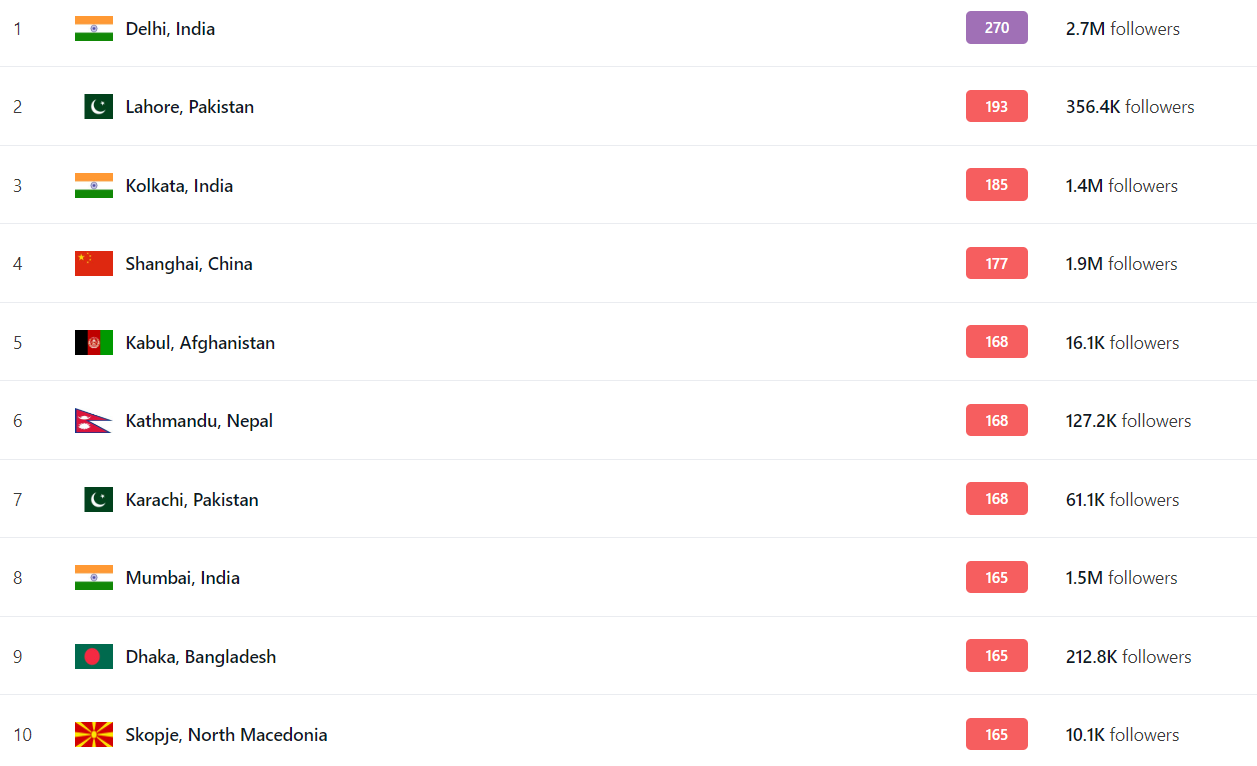Open the Kolkata, India ranking entry
Image resolution: width=1257 pixels, height=766 pixels.
point(179,186)
